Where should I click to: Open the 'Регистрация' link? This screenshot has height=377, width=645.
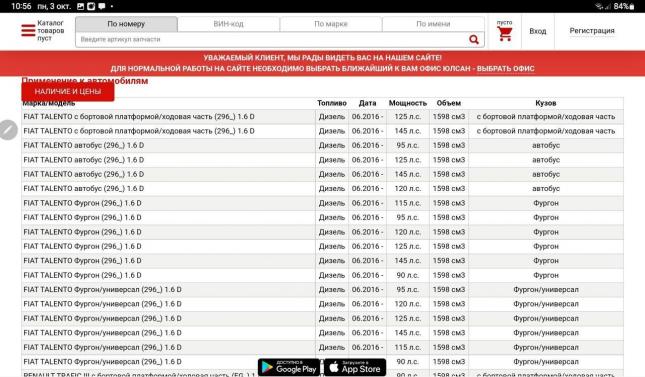(592, 30)
